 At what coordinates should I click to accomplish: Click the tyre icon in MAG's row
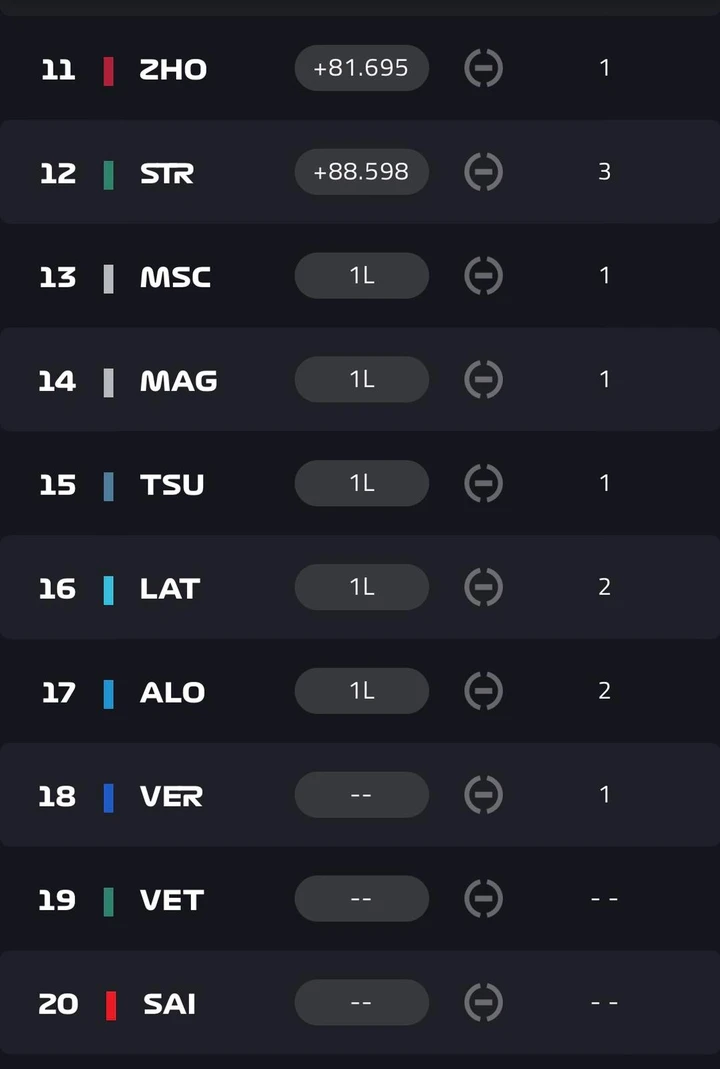(x=483, y=379)
